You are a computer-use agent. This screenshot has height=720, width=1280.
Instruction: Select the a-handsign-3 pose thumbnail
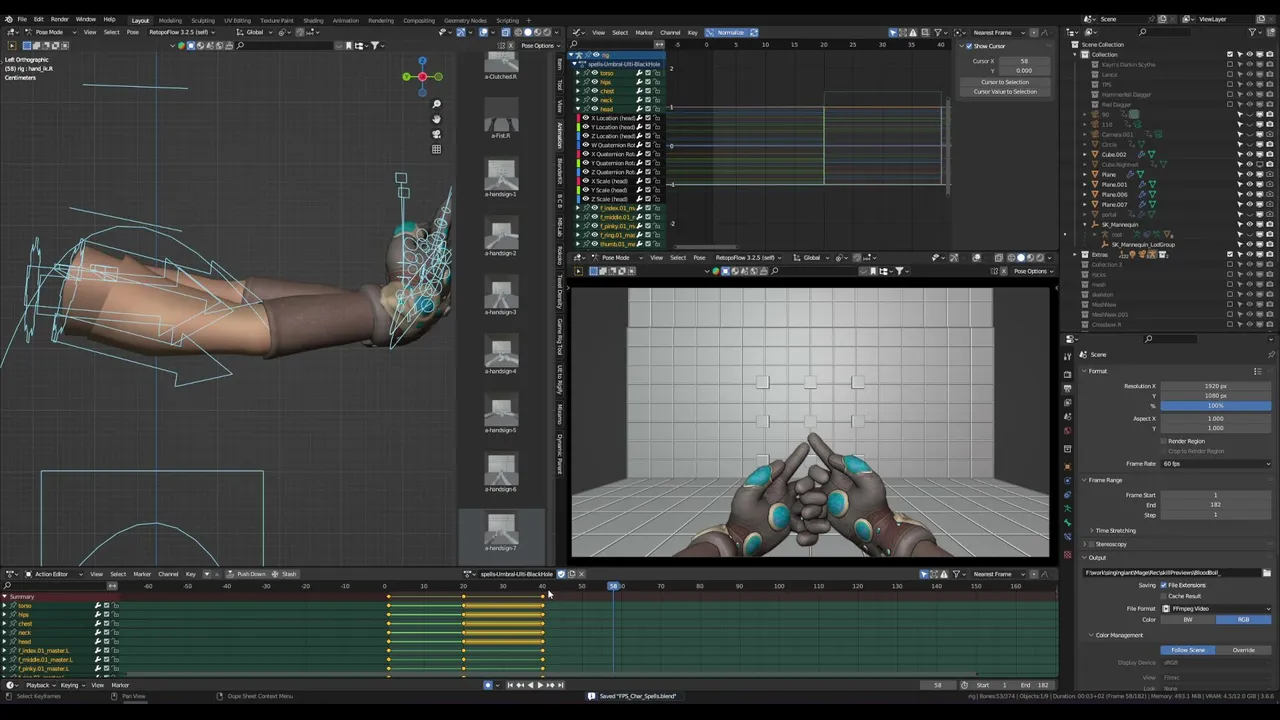501,295
